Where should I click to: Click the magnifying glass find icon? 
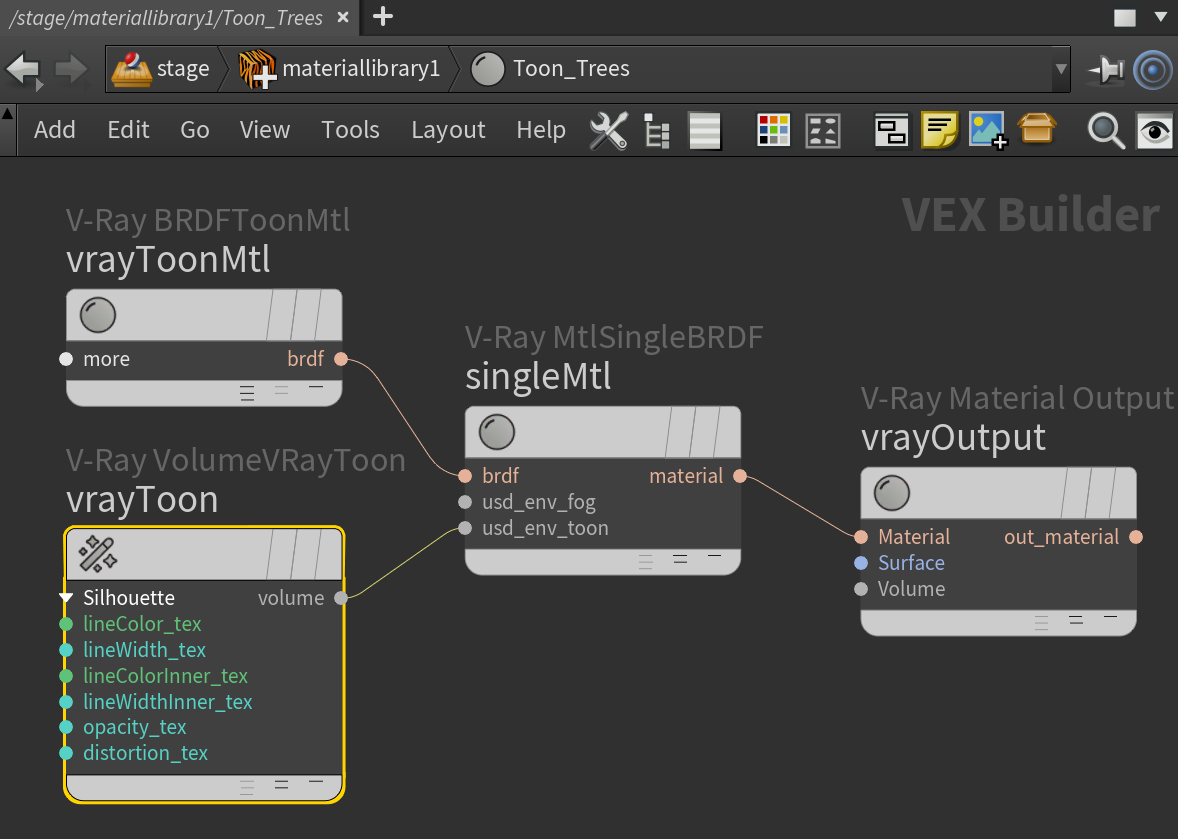tap(1106, 131)
